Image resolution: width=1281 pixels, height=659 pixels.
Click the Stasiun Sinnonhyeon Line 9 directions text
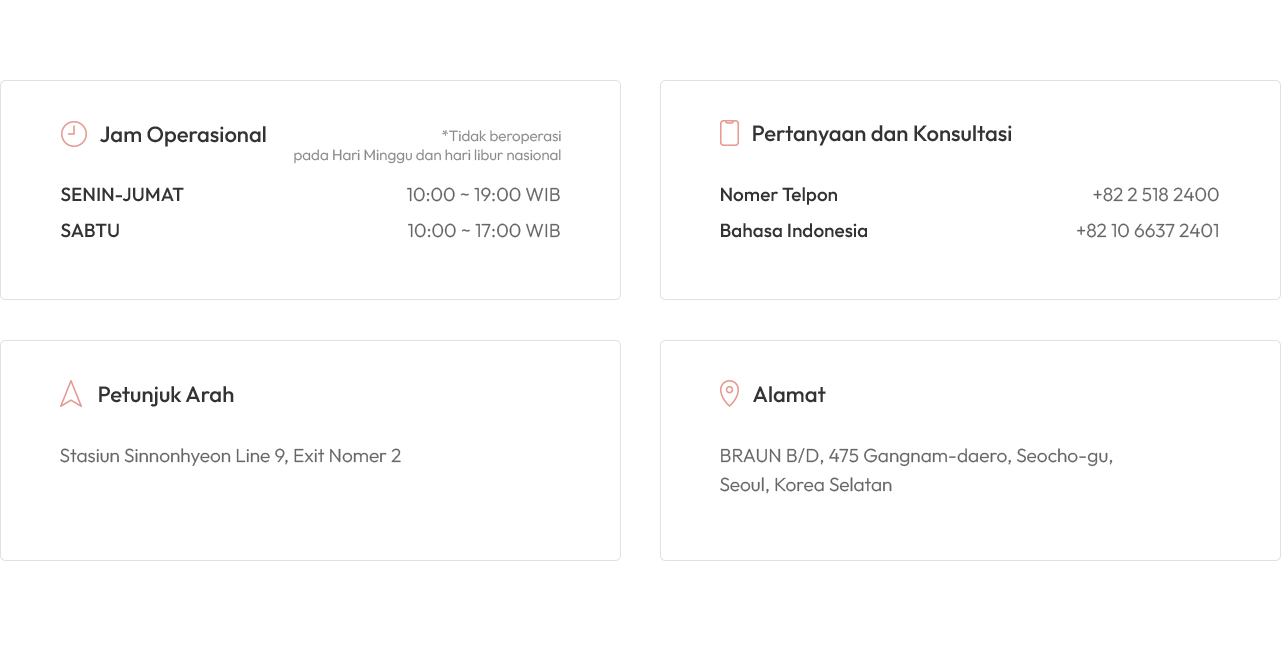[x=230, y=456]
